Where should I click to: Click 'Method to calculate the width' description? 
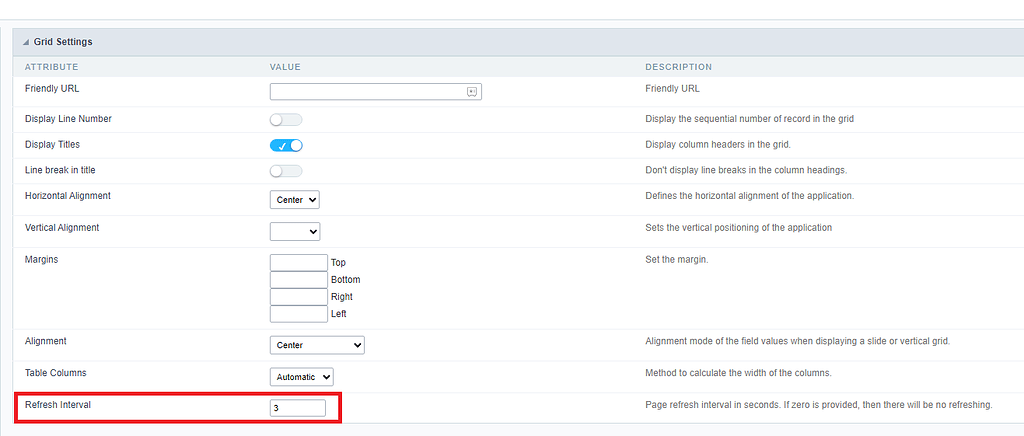pyautogui.click(x=738, y=373)
